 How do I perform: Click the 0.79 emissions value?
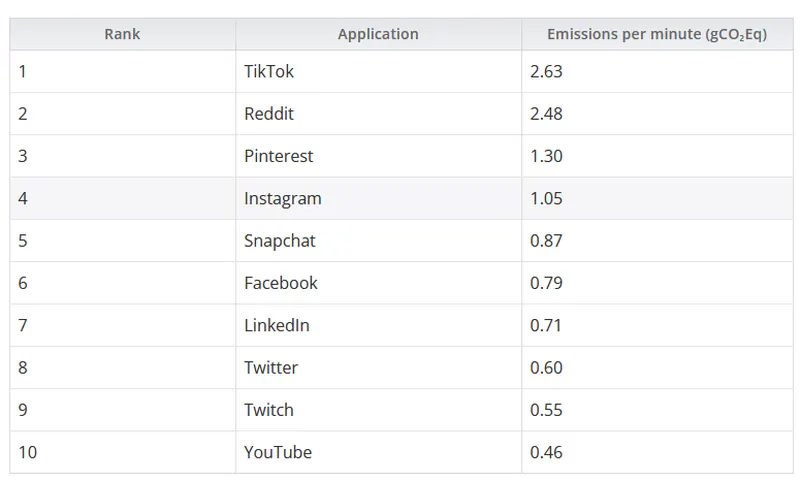(x=546, y=283)
